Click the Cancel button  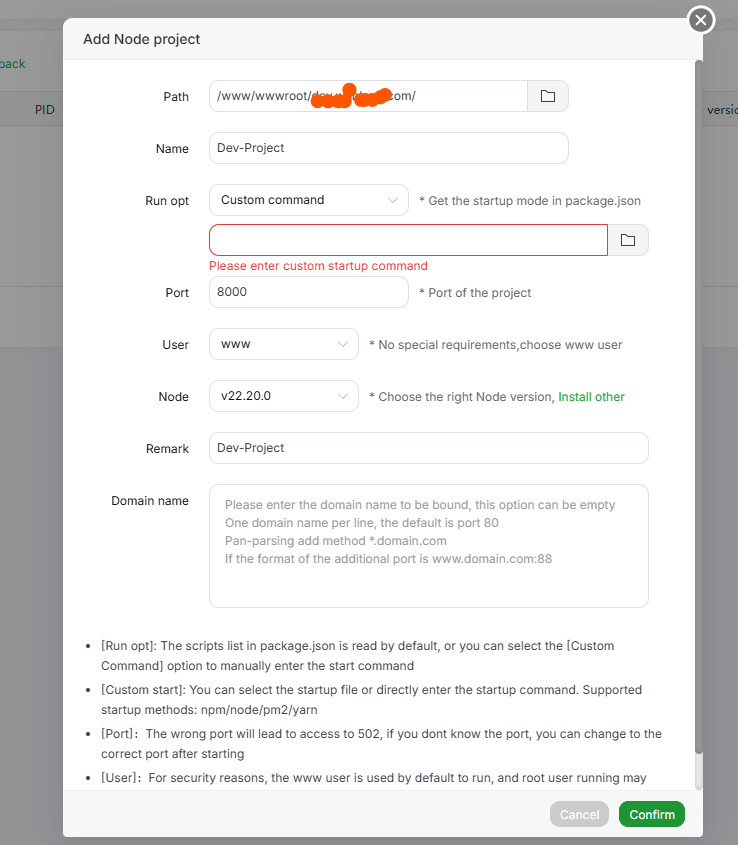coord(579,814)
